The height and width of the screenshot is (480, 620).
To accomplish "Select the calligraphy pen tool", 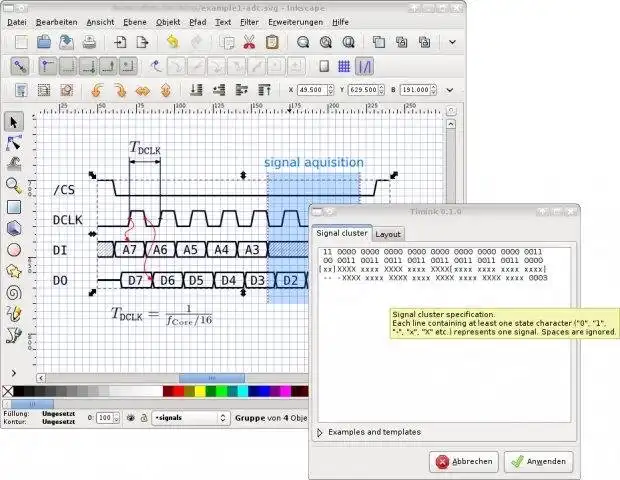I will [x=14, y=335].
